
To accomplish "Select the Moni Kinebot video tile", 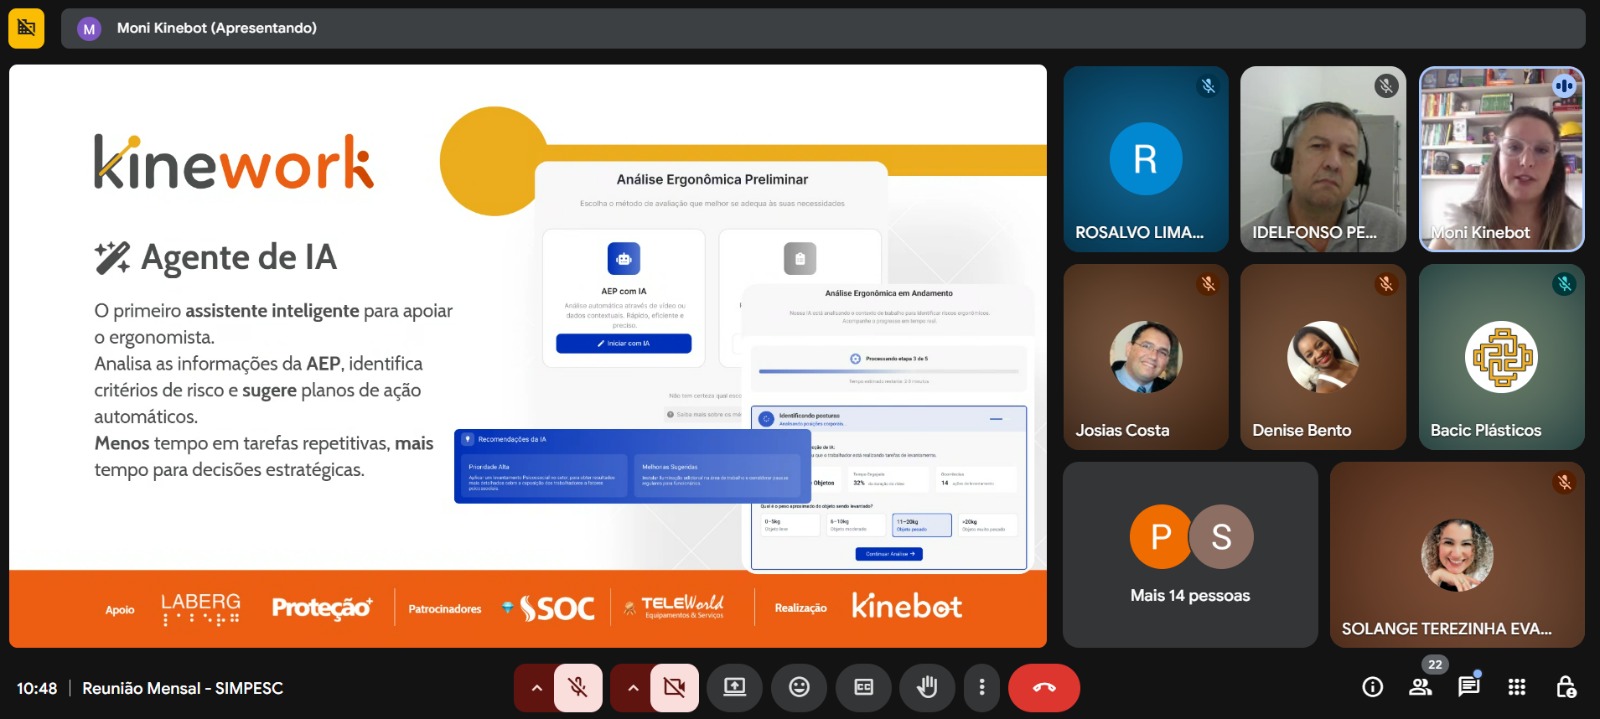I will pyautogui.click(x=1501, y=159).
